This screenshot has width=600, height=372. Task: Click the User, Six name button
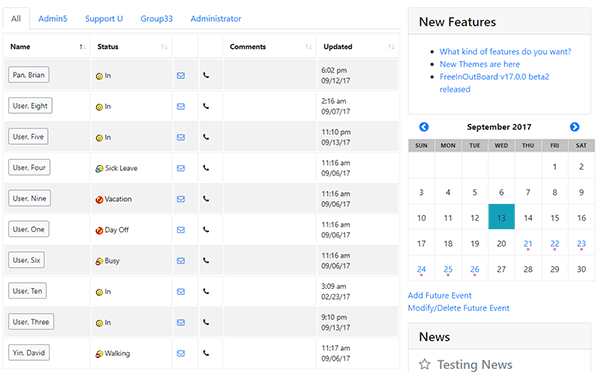[x=26, y=260]
